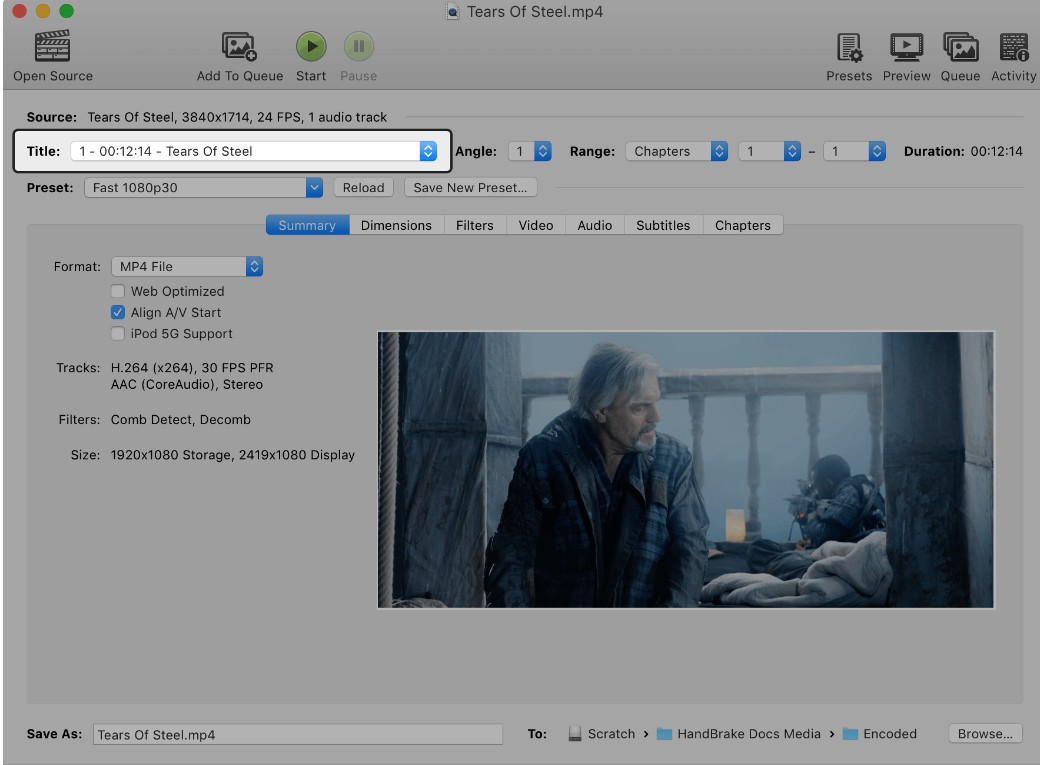
Task: Click the Scratch path label
Action: pyautogui.click(x=612, y=734)
